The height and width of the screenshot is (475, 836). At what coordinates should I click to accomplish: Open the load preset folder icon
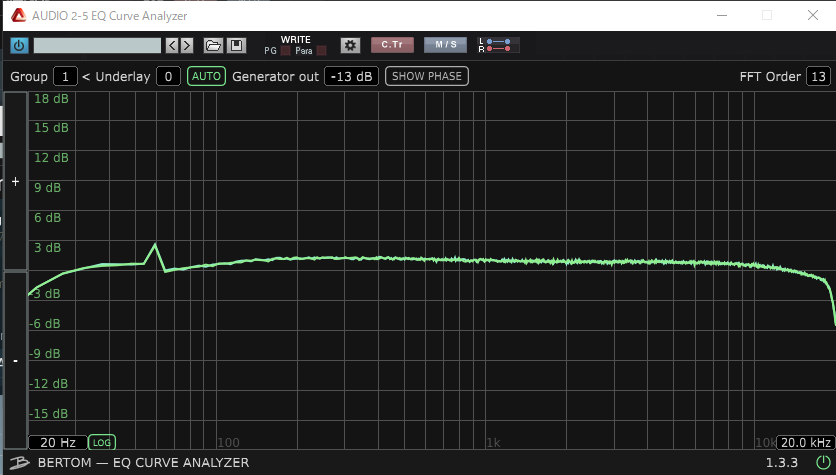213,45
